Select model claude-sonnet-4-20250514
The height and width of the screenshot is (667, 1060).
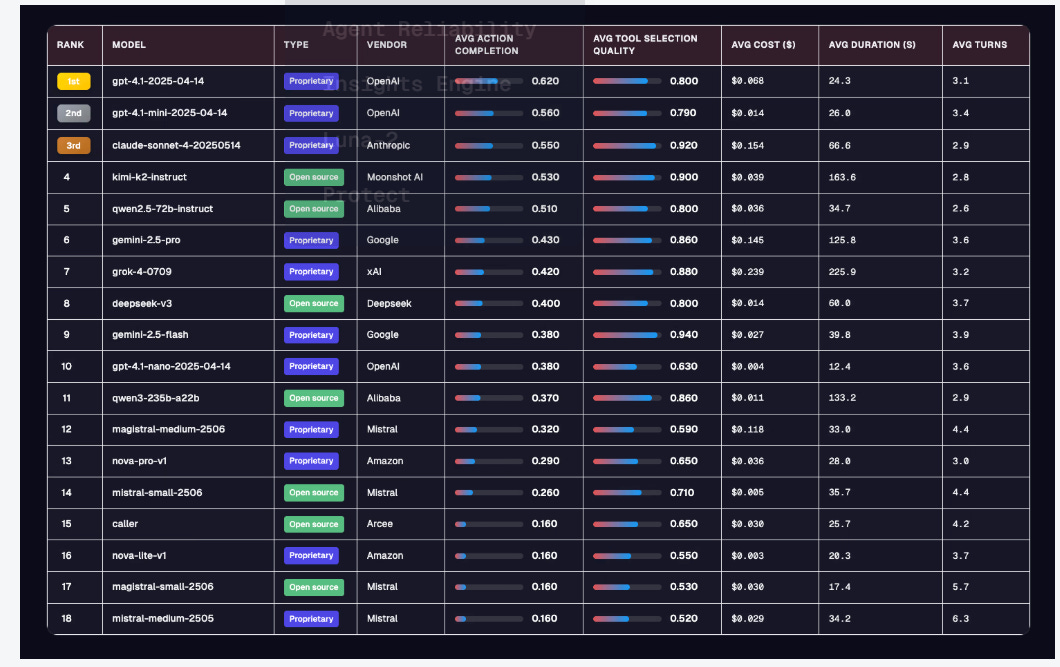pyautogui.click(x=176, y=145)
